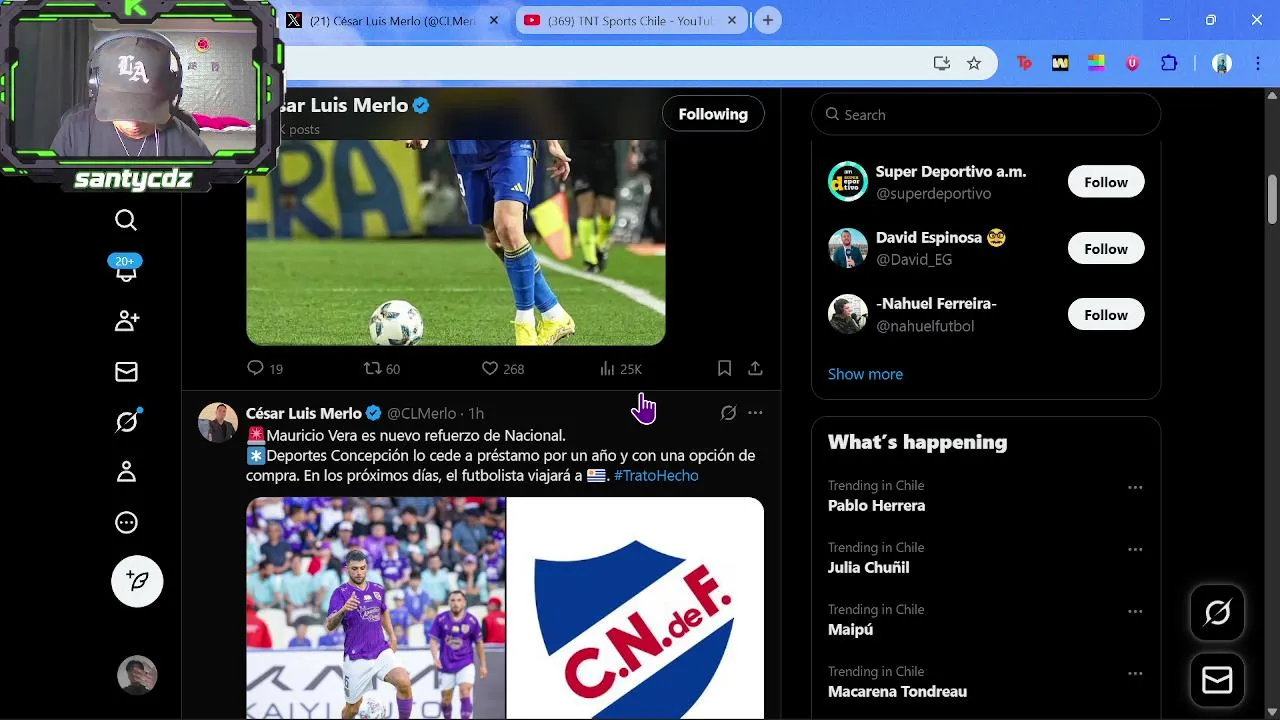Reply to the post with 19 replies
1280x720 pixels.
[x=265, y=369]
